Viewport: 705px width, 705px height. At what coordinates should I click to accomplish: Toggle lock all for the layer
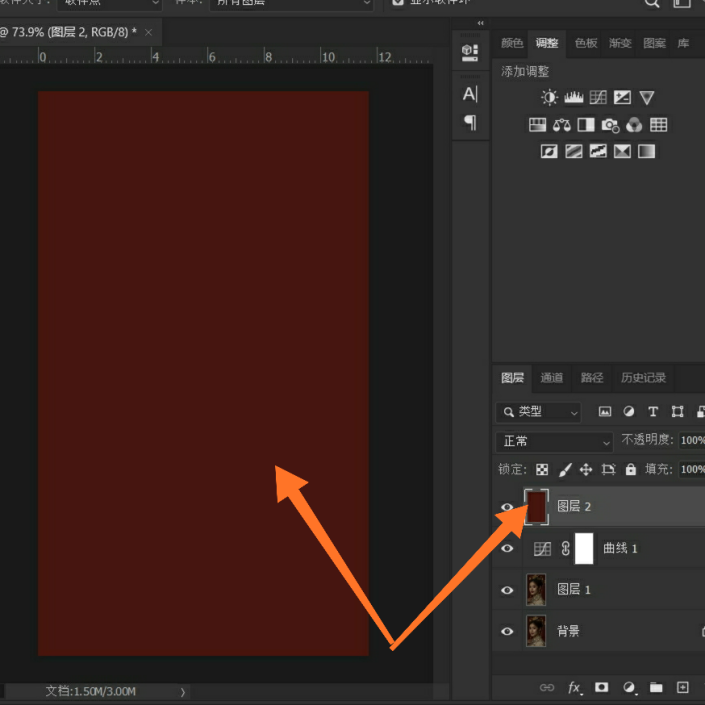coord(631,469)
